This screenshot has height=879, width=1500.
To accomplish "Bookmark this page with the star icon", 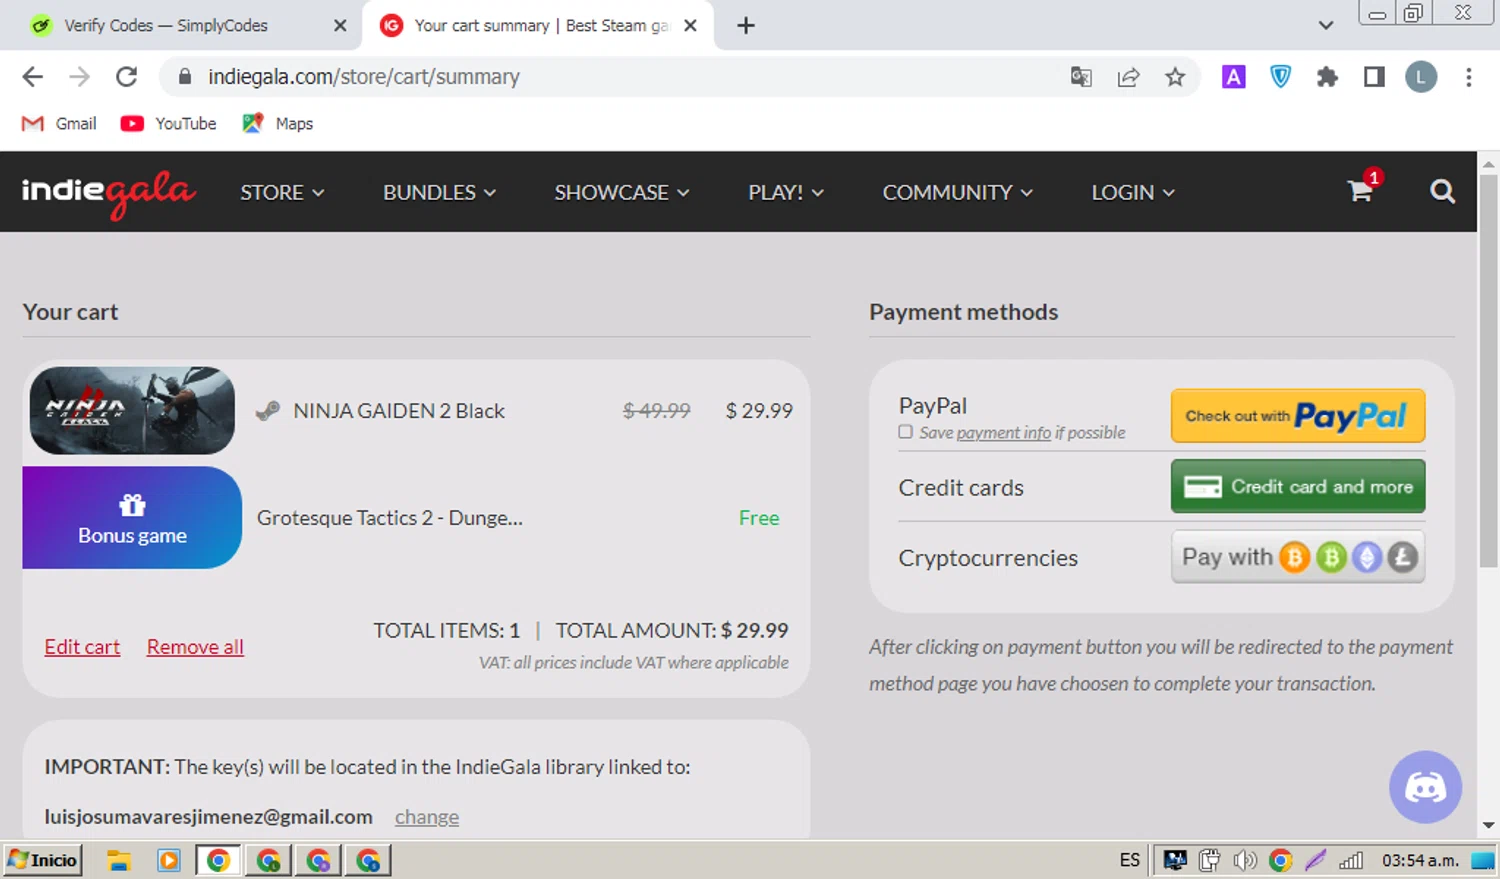I will [1175, 77].
